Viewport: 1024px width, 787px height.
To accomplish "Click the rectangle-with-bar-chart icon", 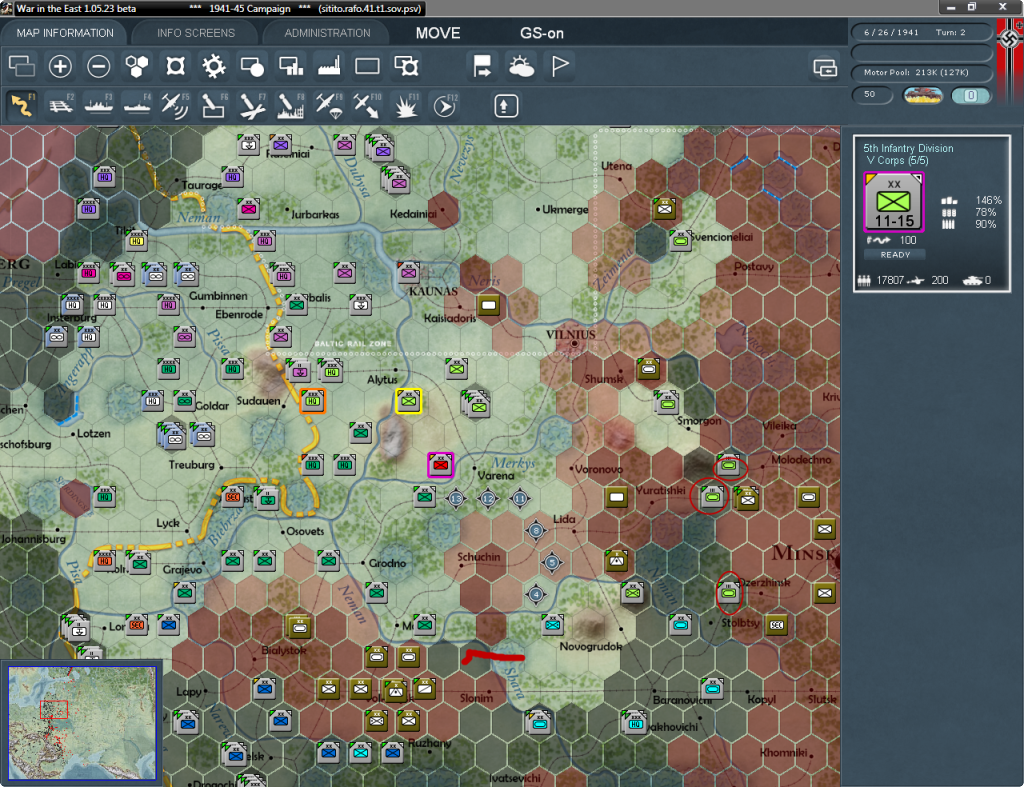I will tap(291, 66).
